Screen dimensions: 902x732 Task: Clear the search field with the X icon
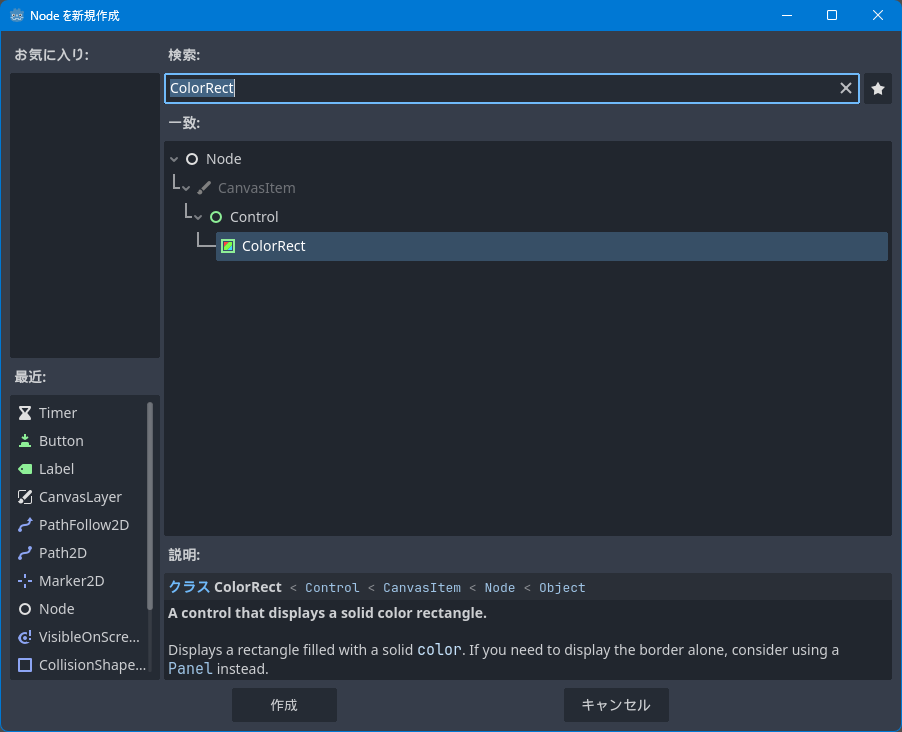coord(846,88)
